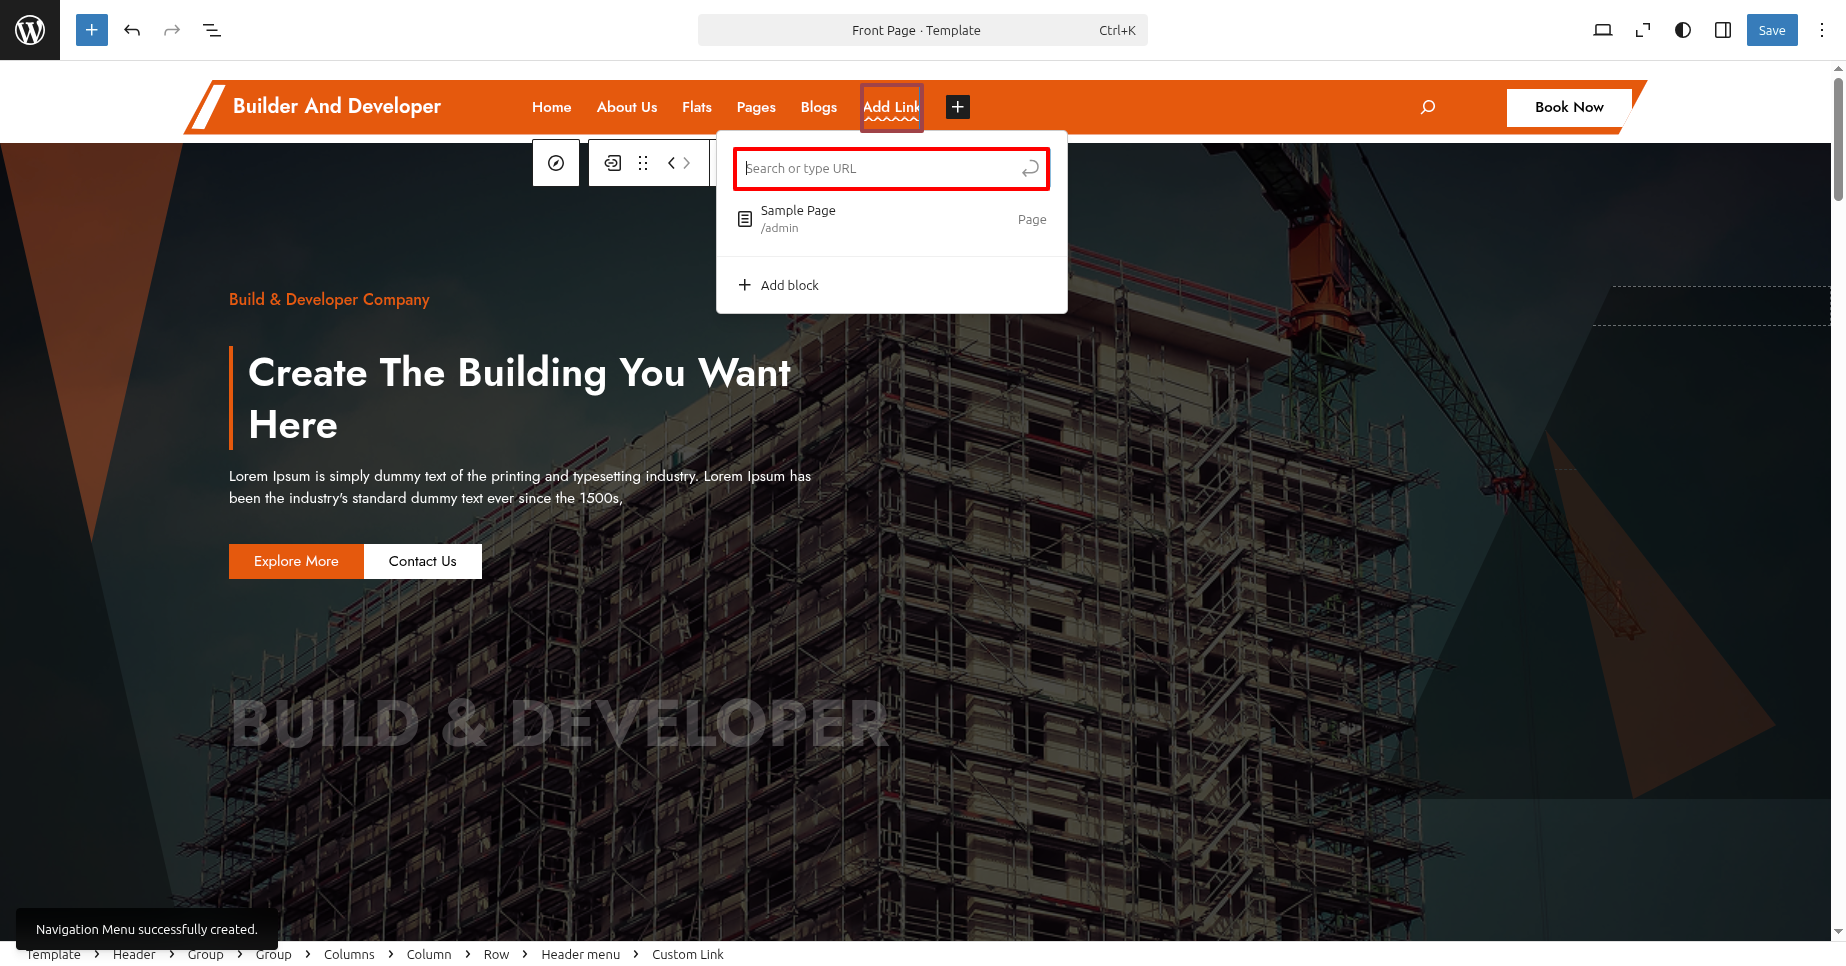
Task: Undo the last change
Action: pos(132,30)
